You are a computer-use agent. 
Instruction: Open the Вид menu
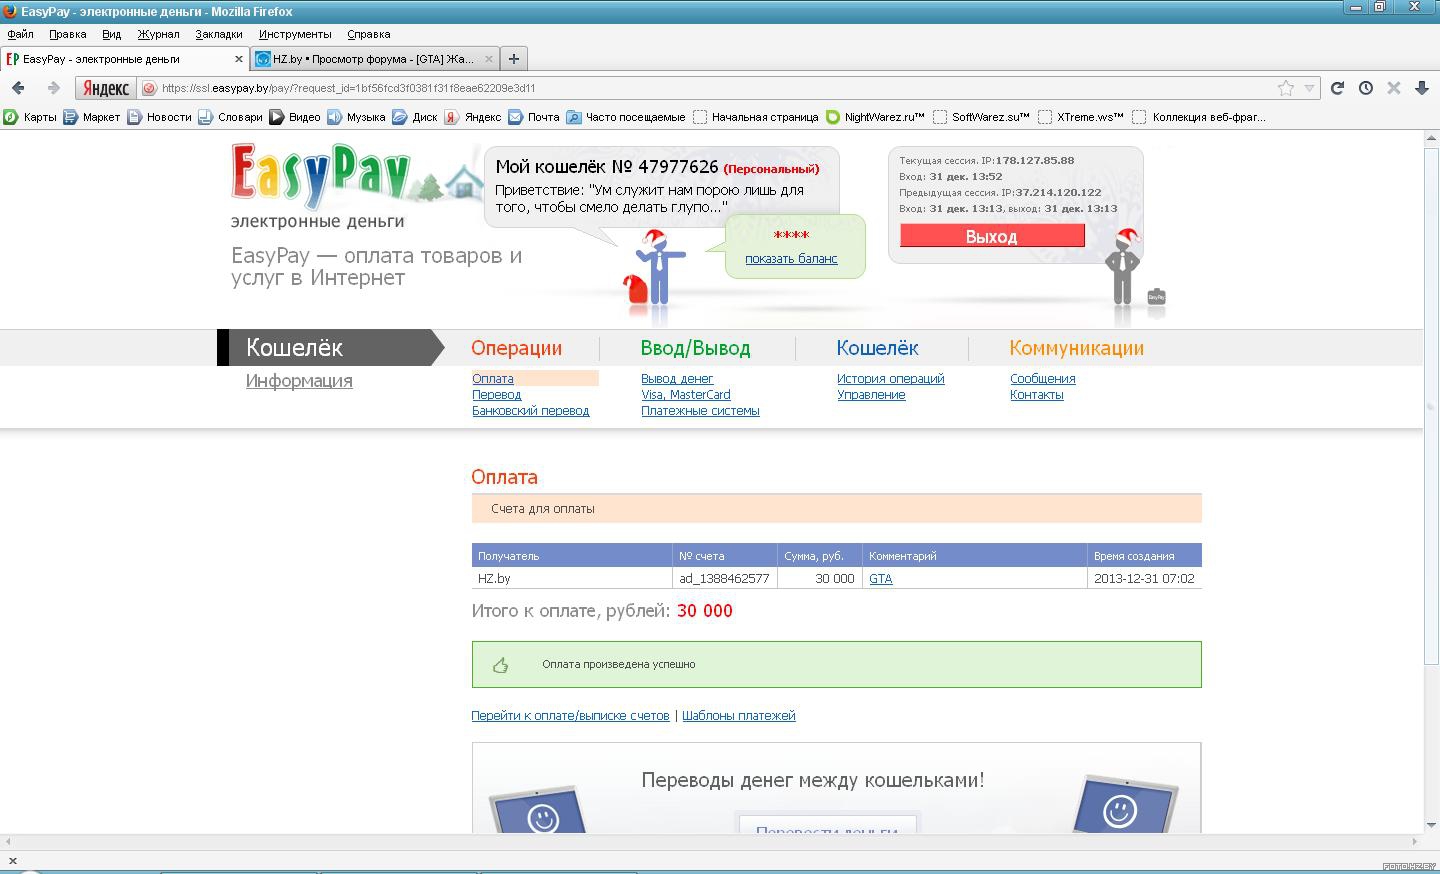[111, 34]
